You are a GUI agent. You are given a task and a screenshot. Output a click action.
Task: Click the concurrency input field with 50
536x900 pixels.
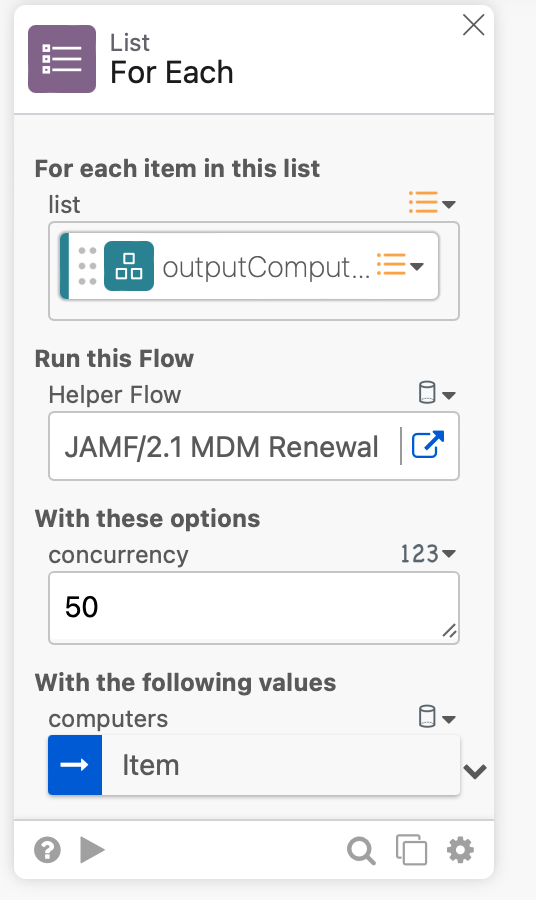click(254, 607)
